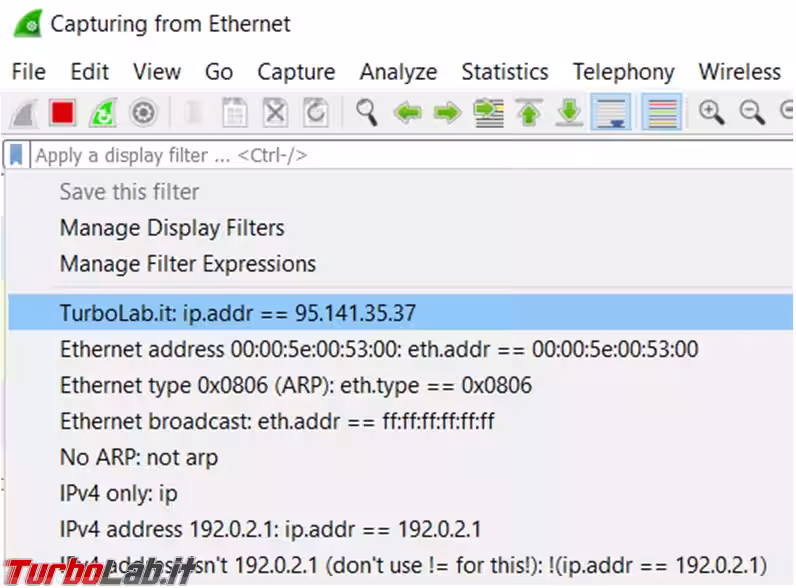This screenshot has height=588, width=796.
Task: Jump to the first packet
Action: 529,113
